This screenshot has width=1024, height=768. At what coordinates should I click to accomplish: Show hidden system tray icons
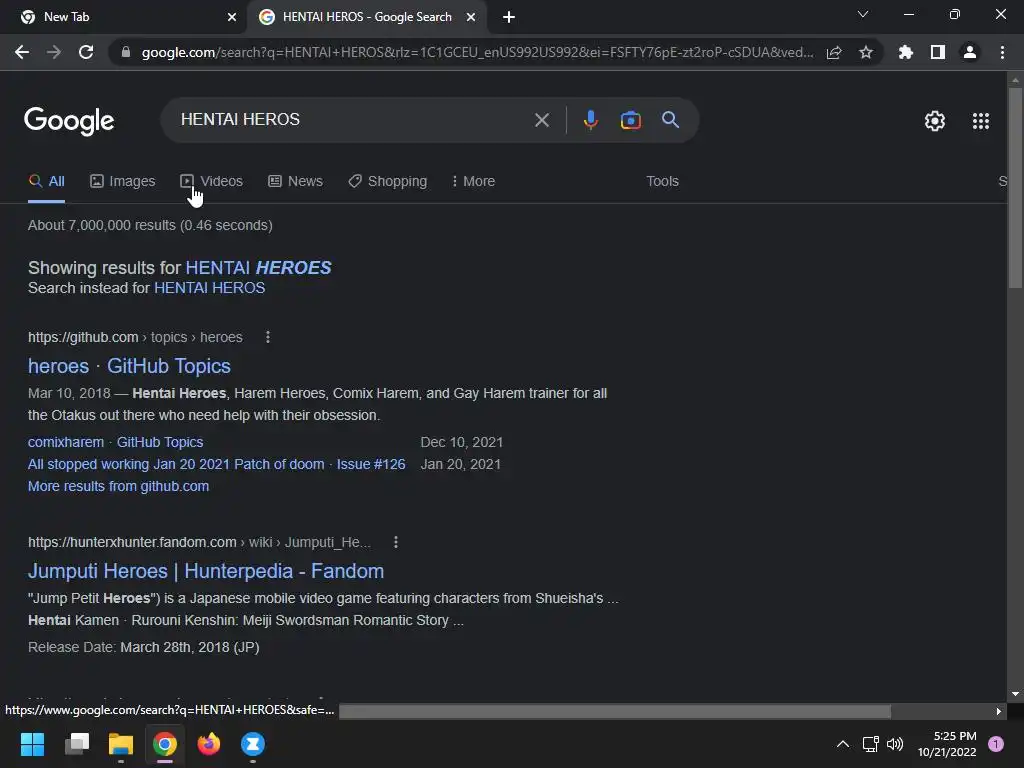(x=843, y=744)
